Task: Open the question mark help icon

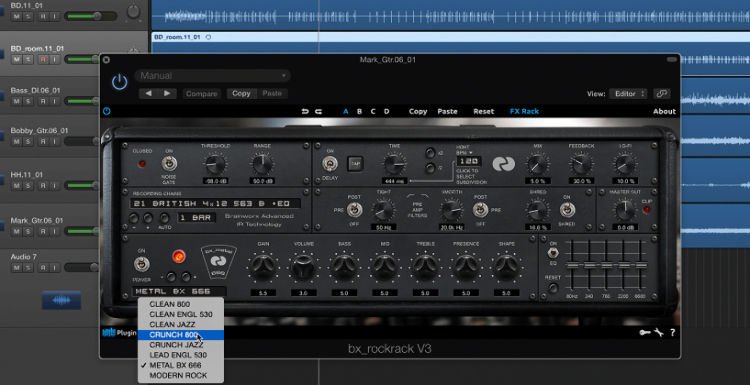Action: click(x=673, y=333)
